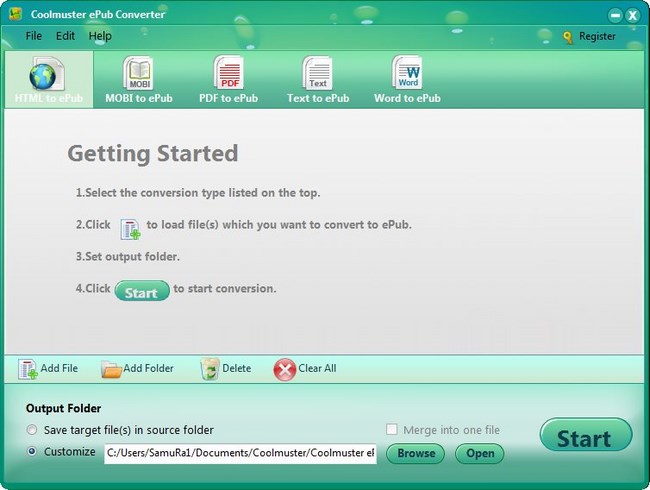Open the Word to ePub converter

click(407, 80)
